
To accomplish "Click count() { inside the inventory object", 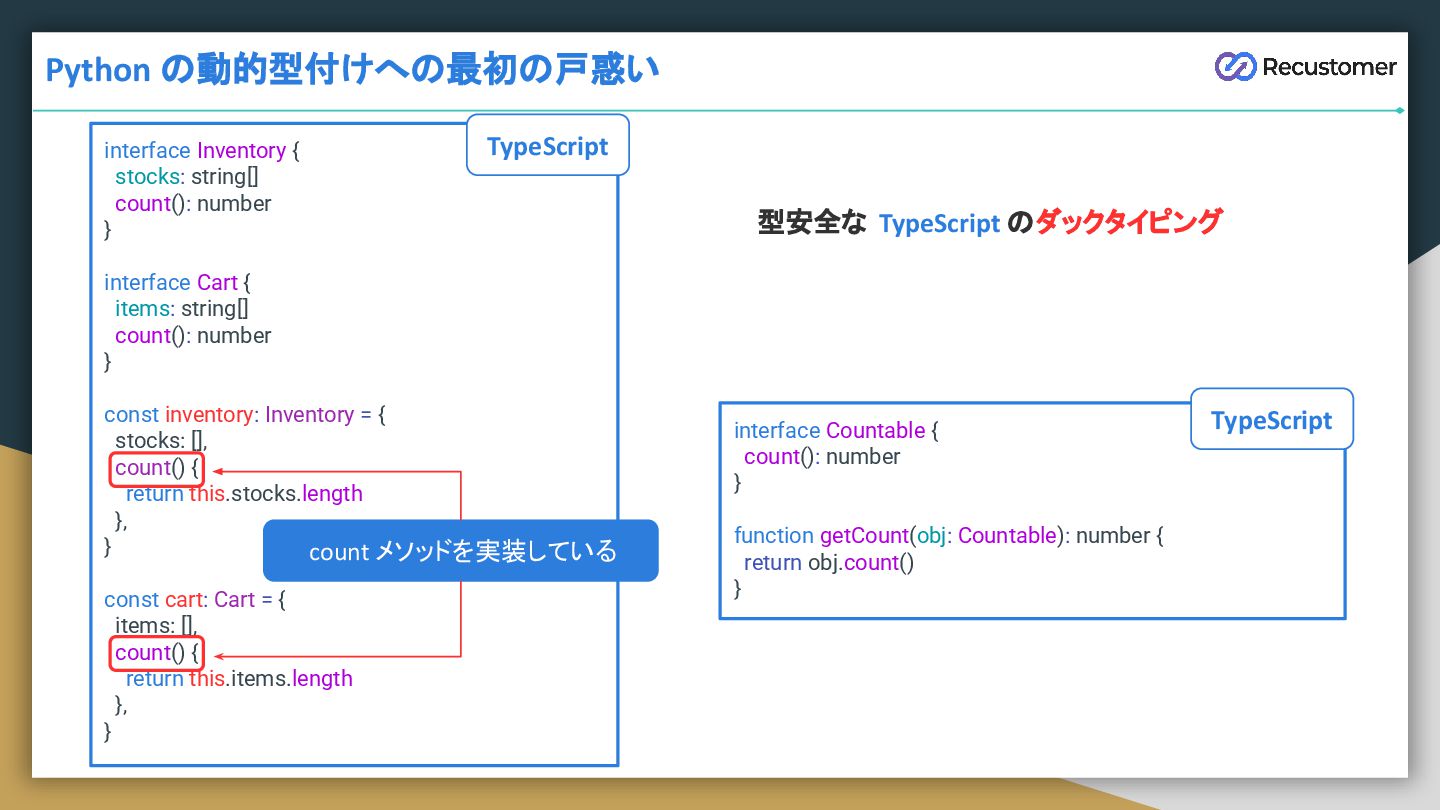I will (157, 468).
